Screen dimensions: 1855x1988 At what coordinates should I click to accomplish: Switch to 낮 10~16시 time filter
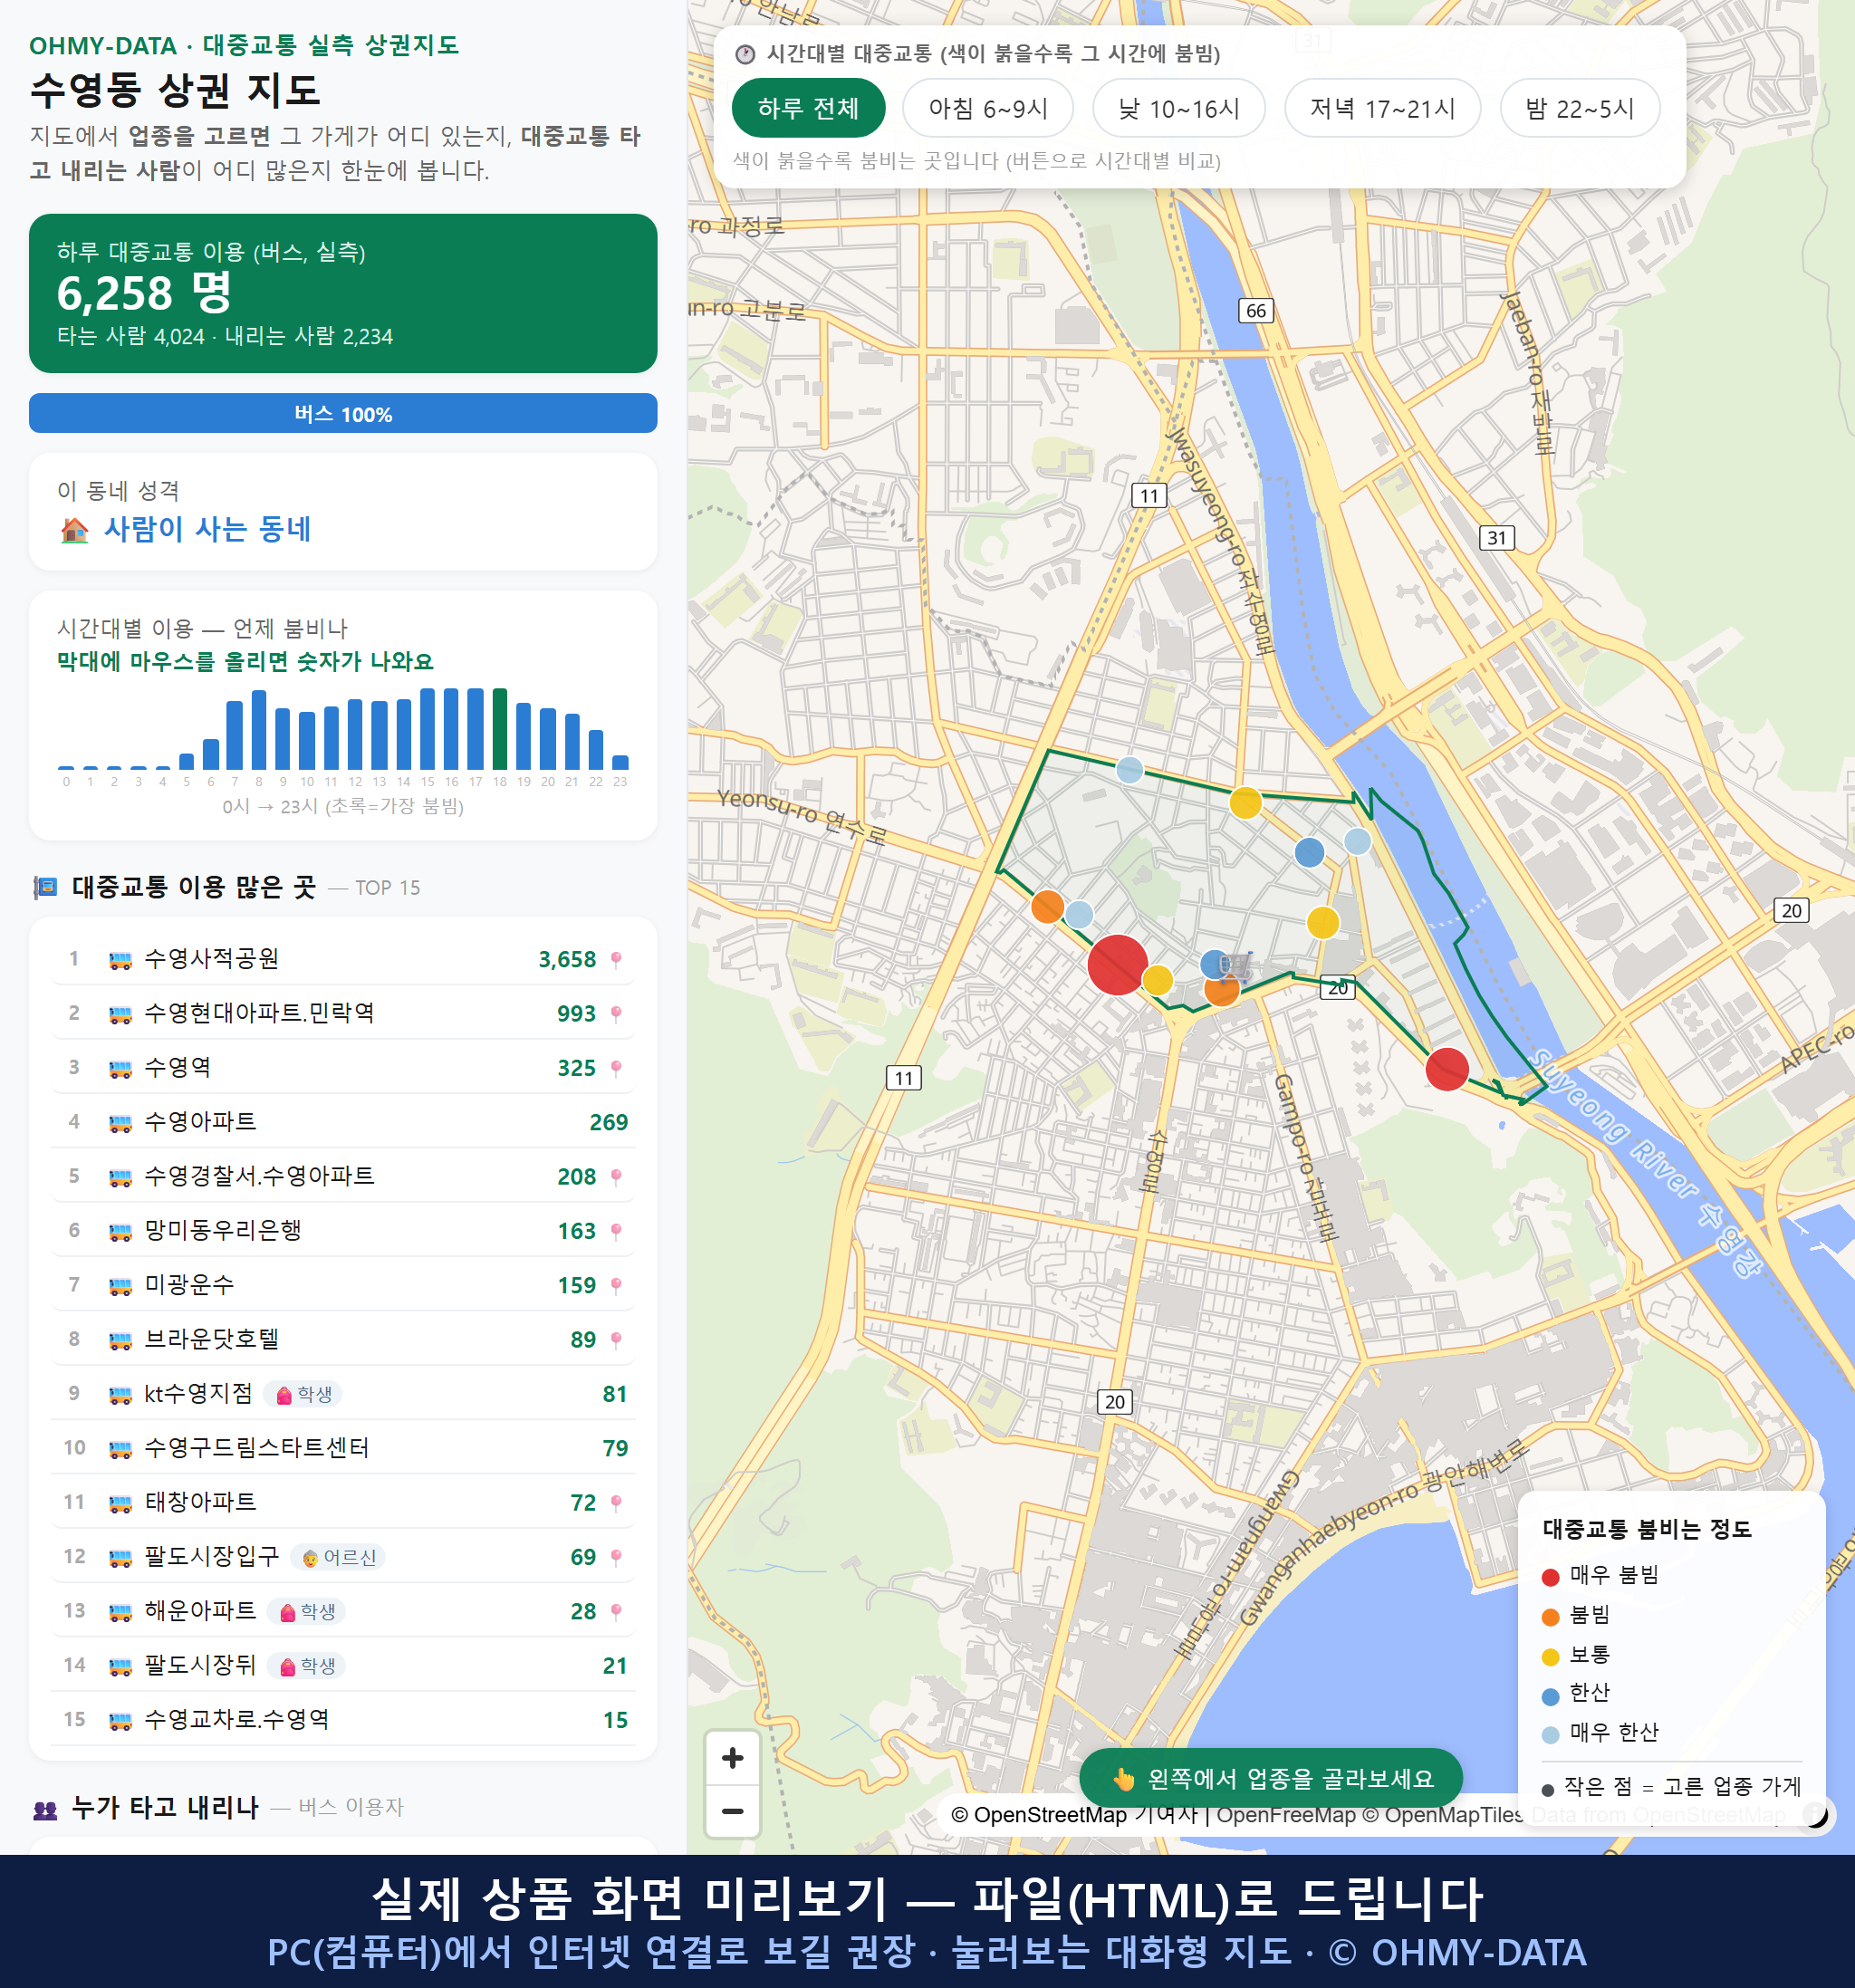(x=1179, y=108)
